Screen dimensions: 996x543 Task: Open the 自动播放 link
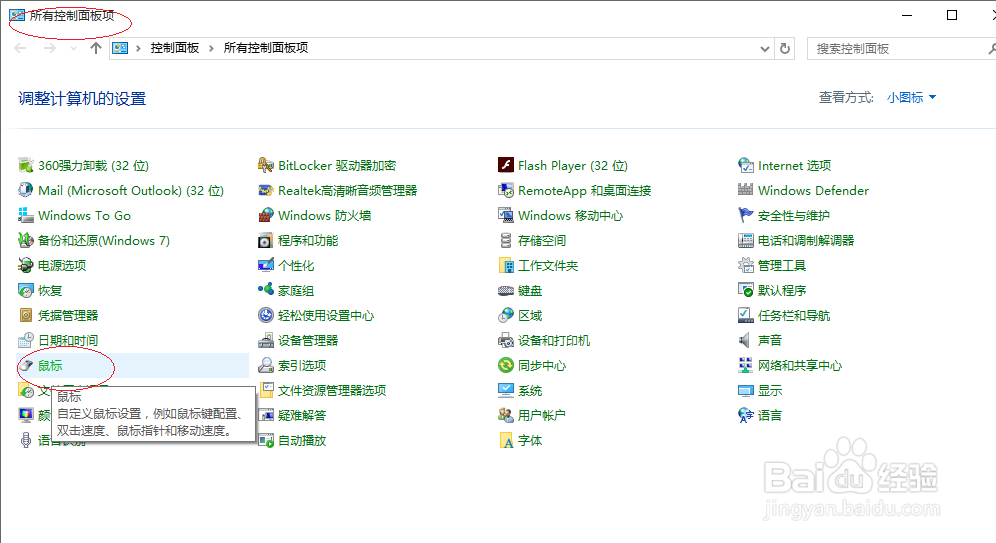302,441
